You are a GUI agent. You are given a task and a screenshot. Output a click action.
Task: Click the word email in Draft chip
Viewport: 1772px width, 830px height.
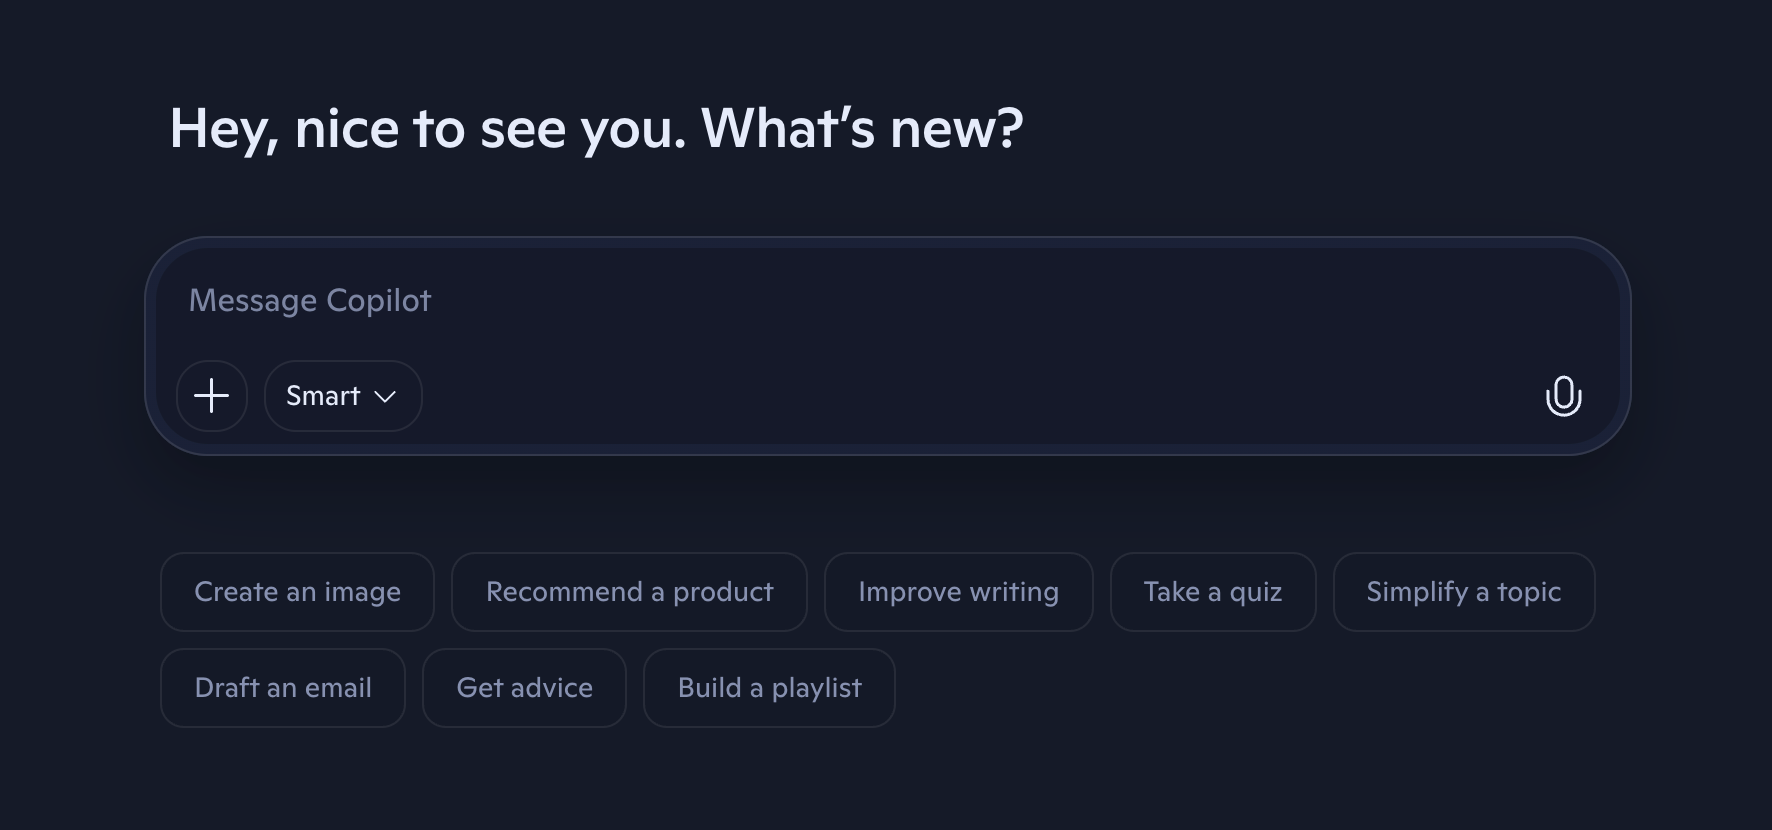(338, 688)
